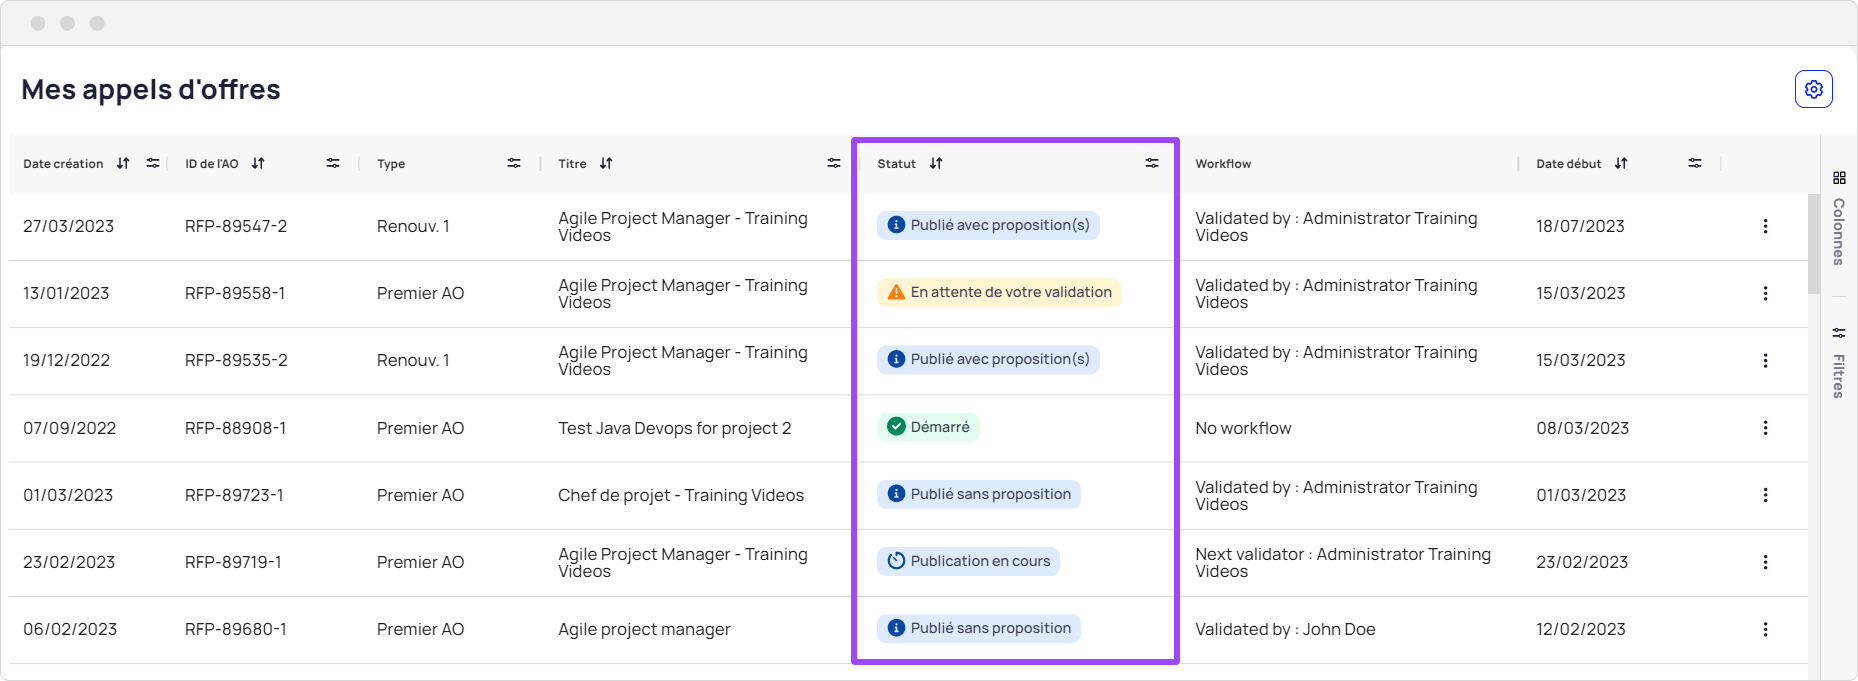Open filter options for Statut column
The height and width of the screenshot is (681, 1858).
coord(1152,163)
